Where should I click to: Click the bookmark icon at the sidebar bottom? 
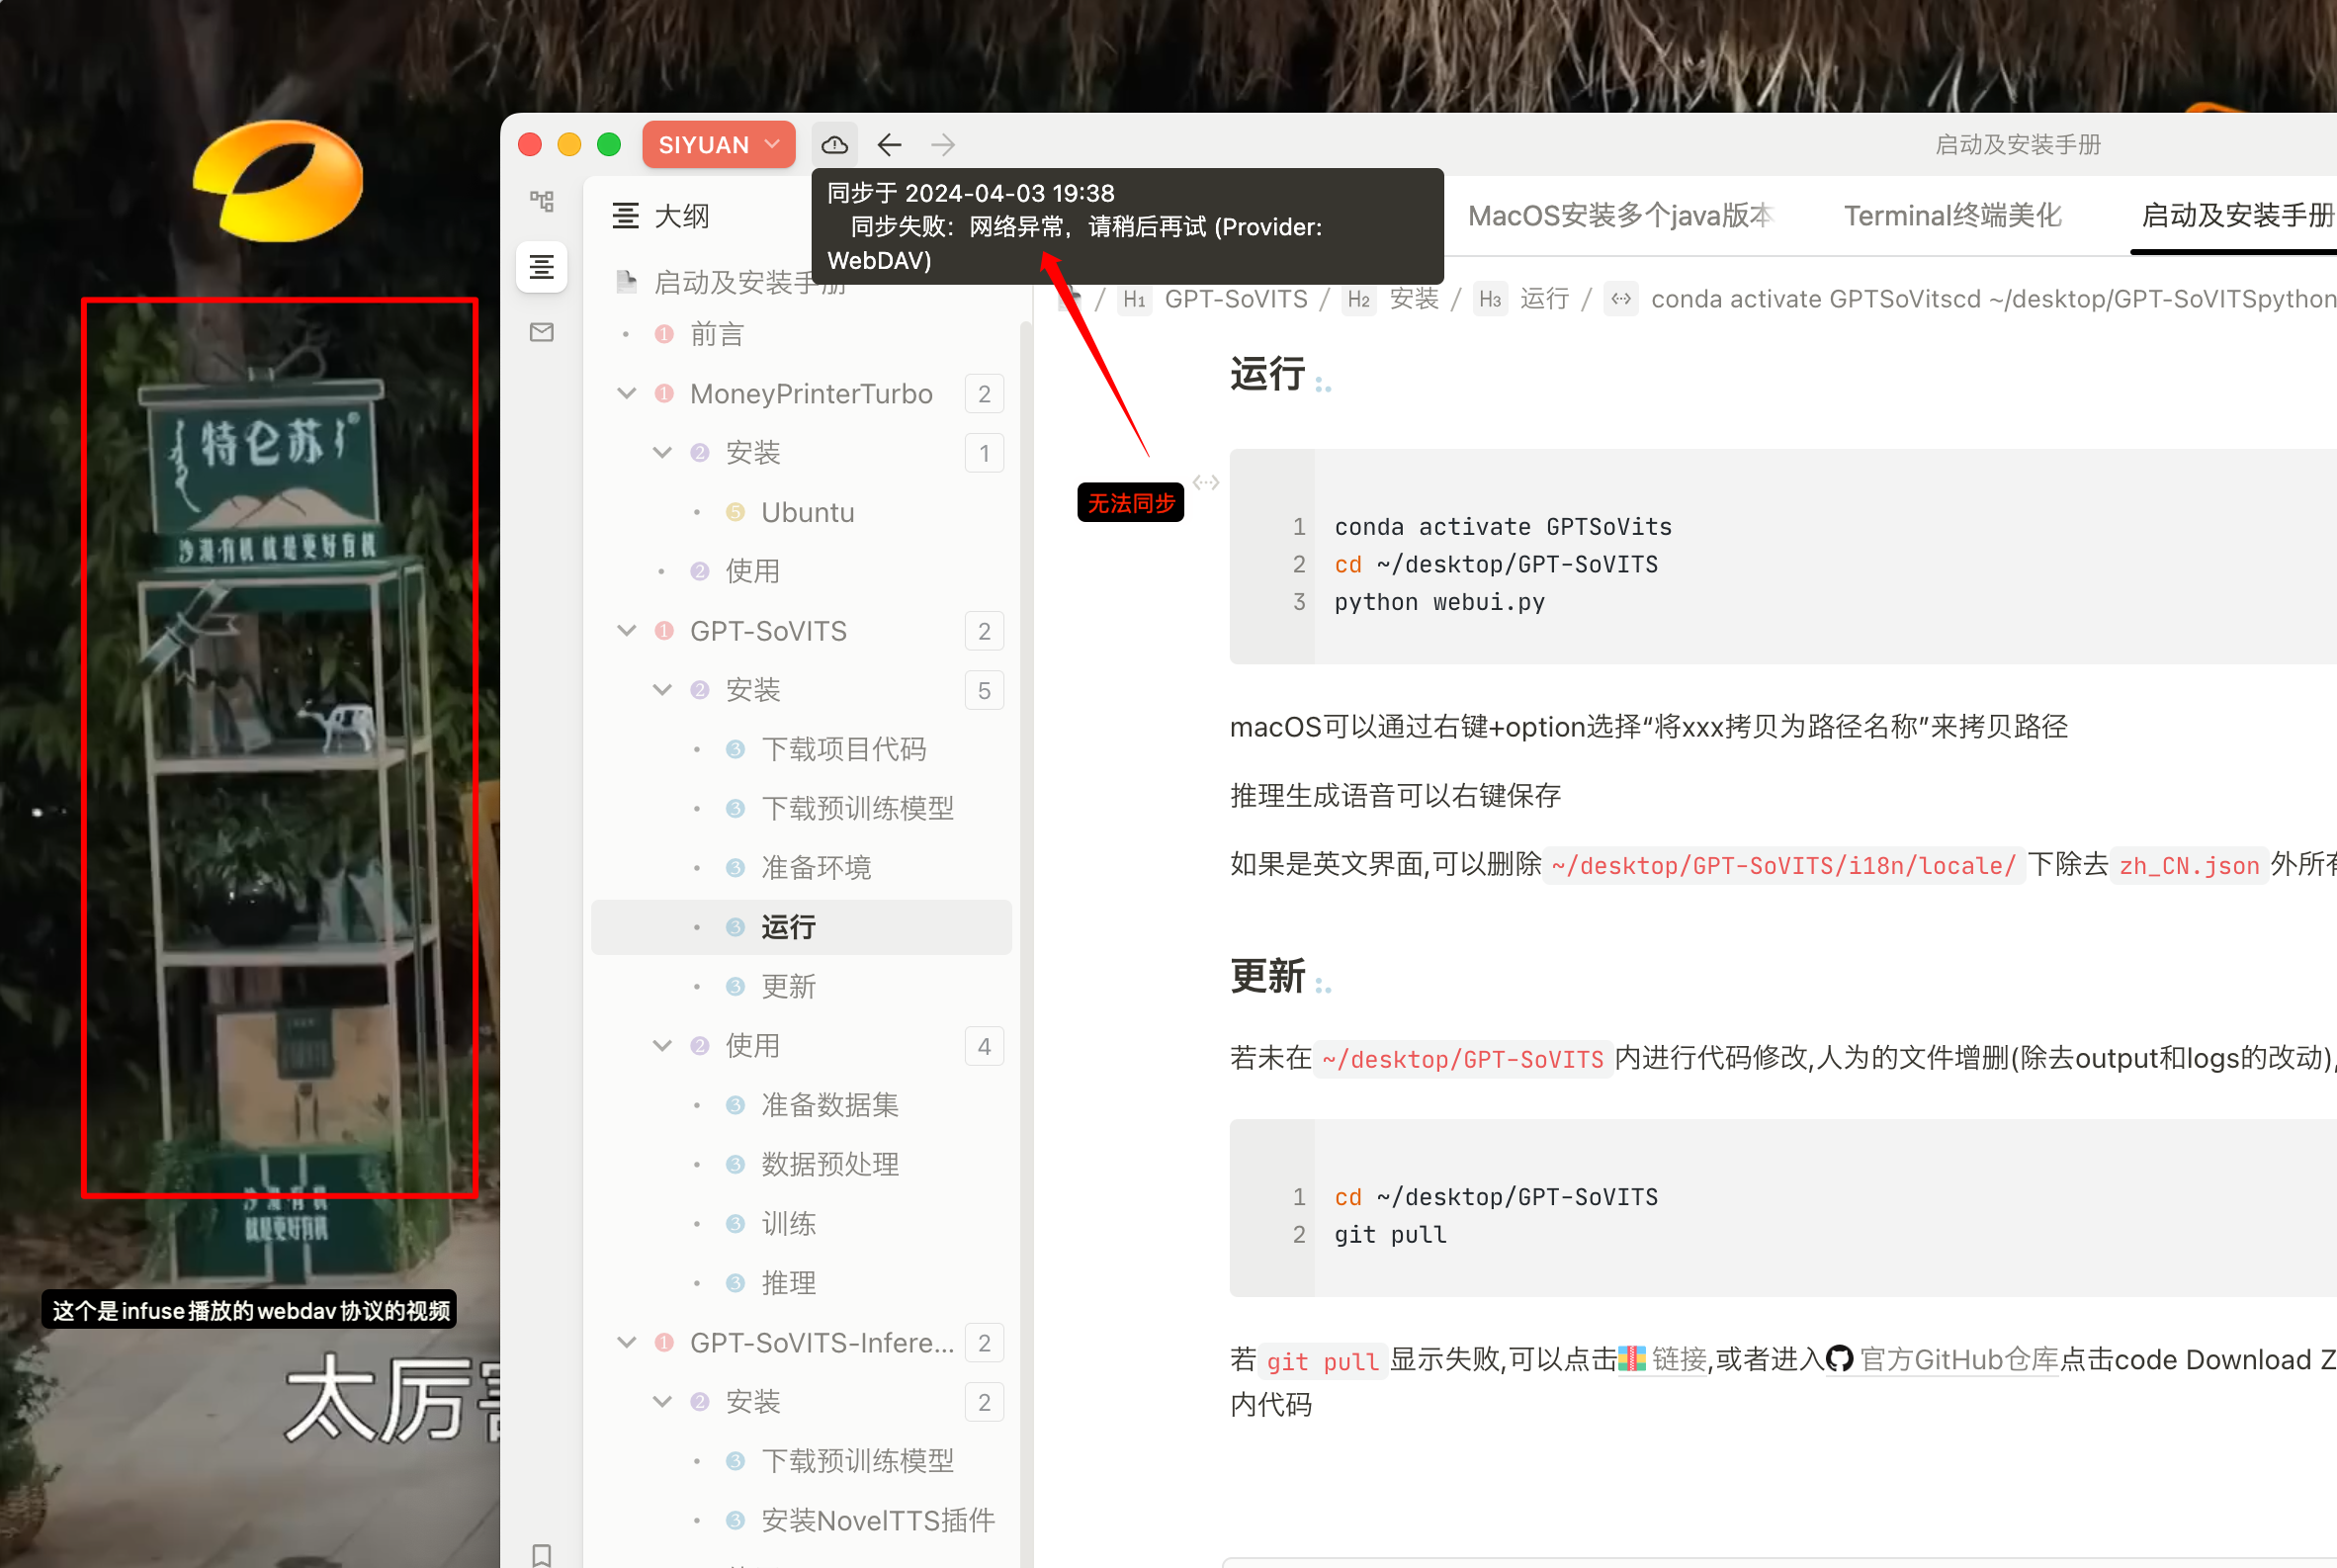click(543, 1553)
